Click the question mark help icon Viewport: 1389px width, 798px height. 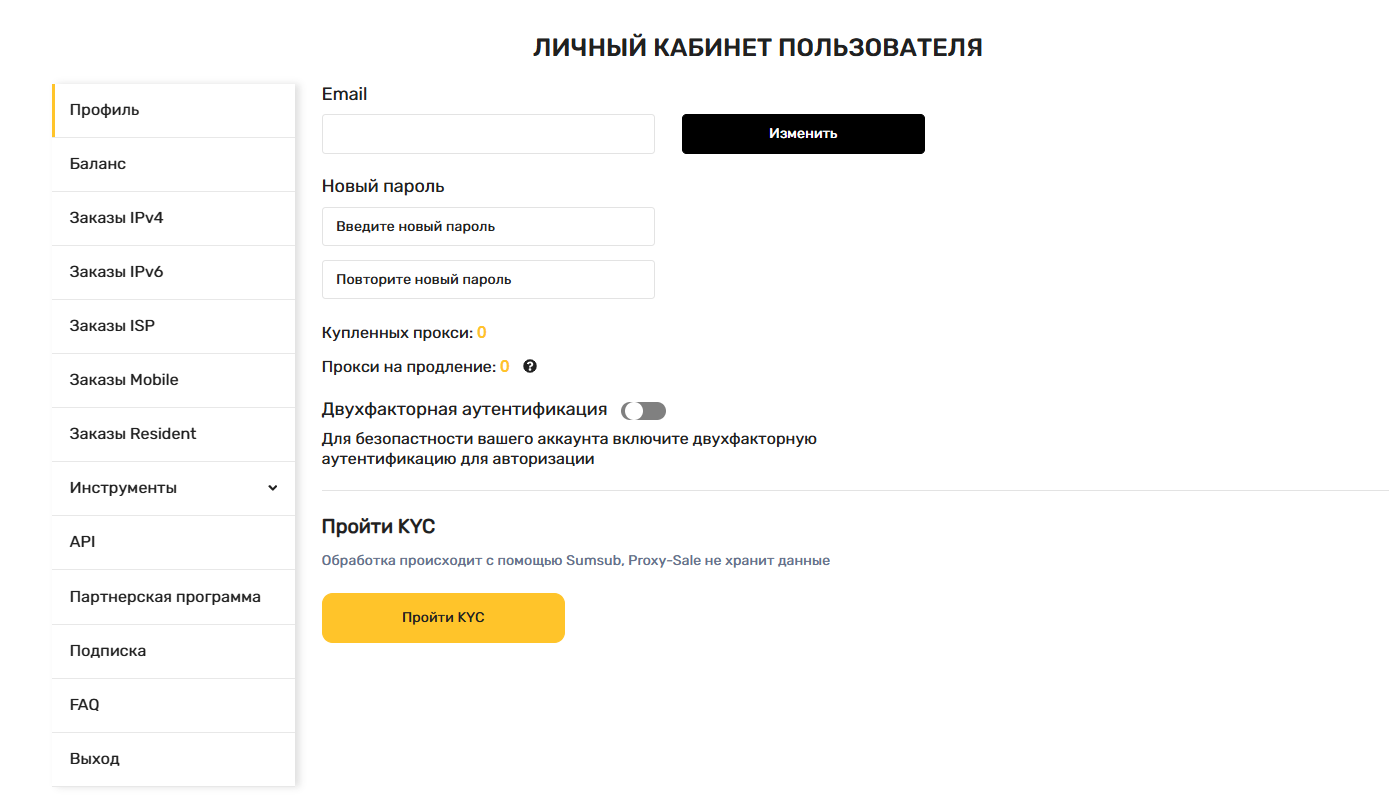click(x=530, y=366)
